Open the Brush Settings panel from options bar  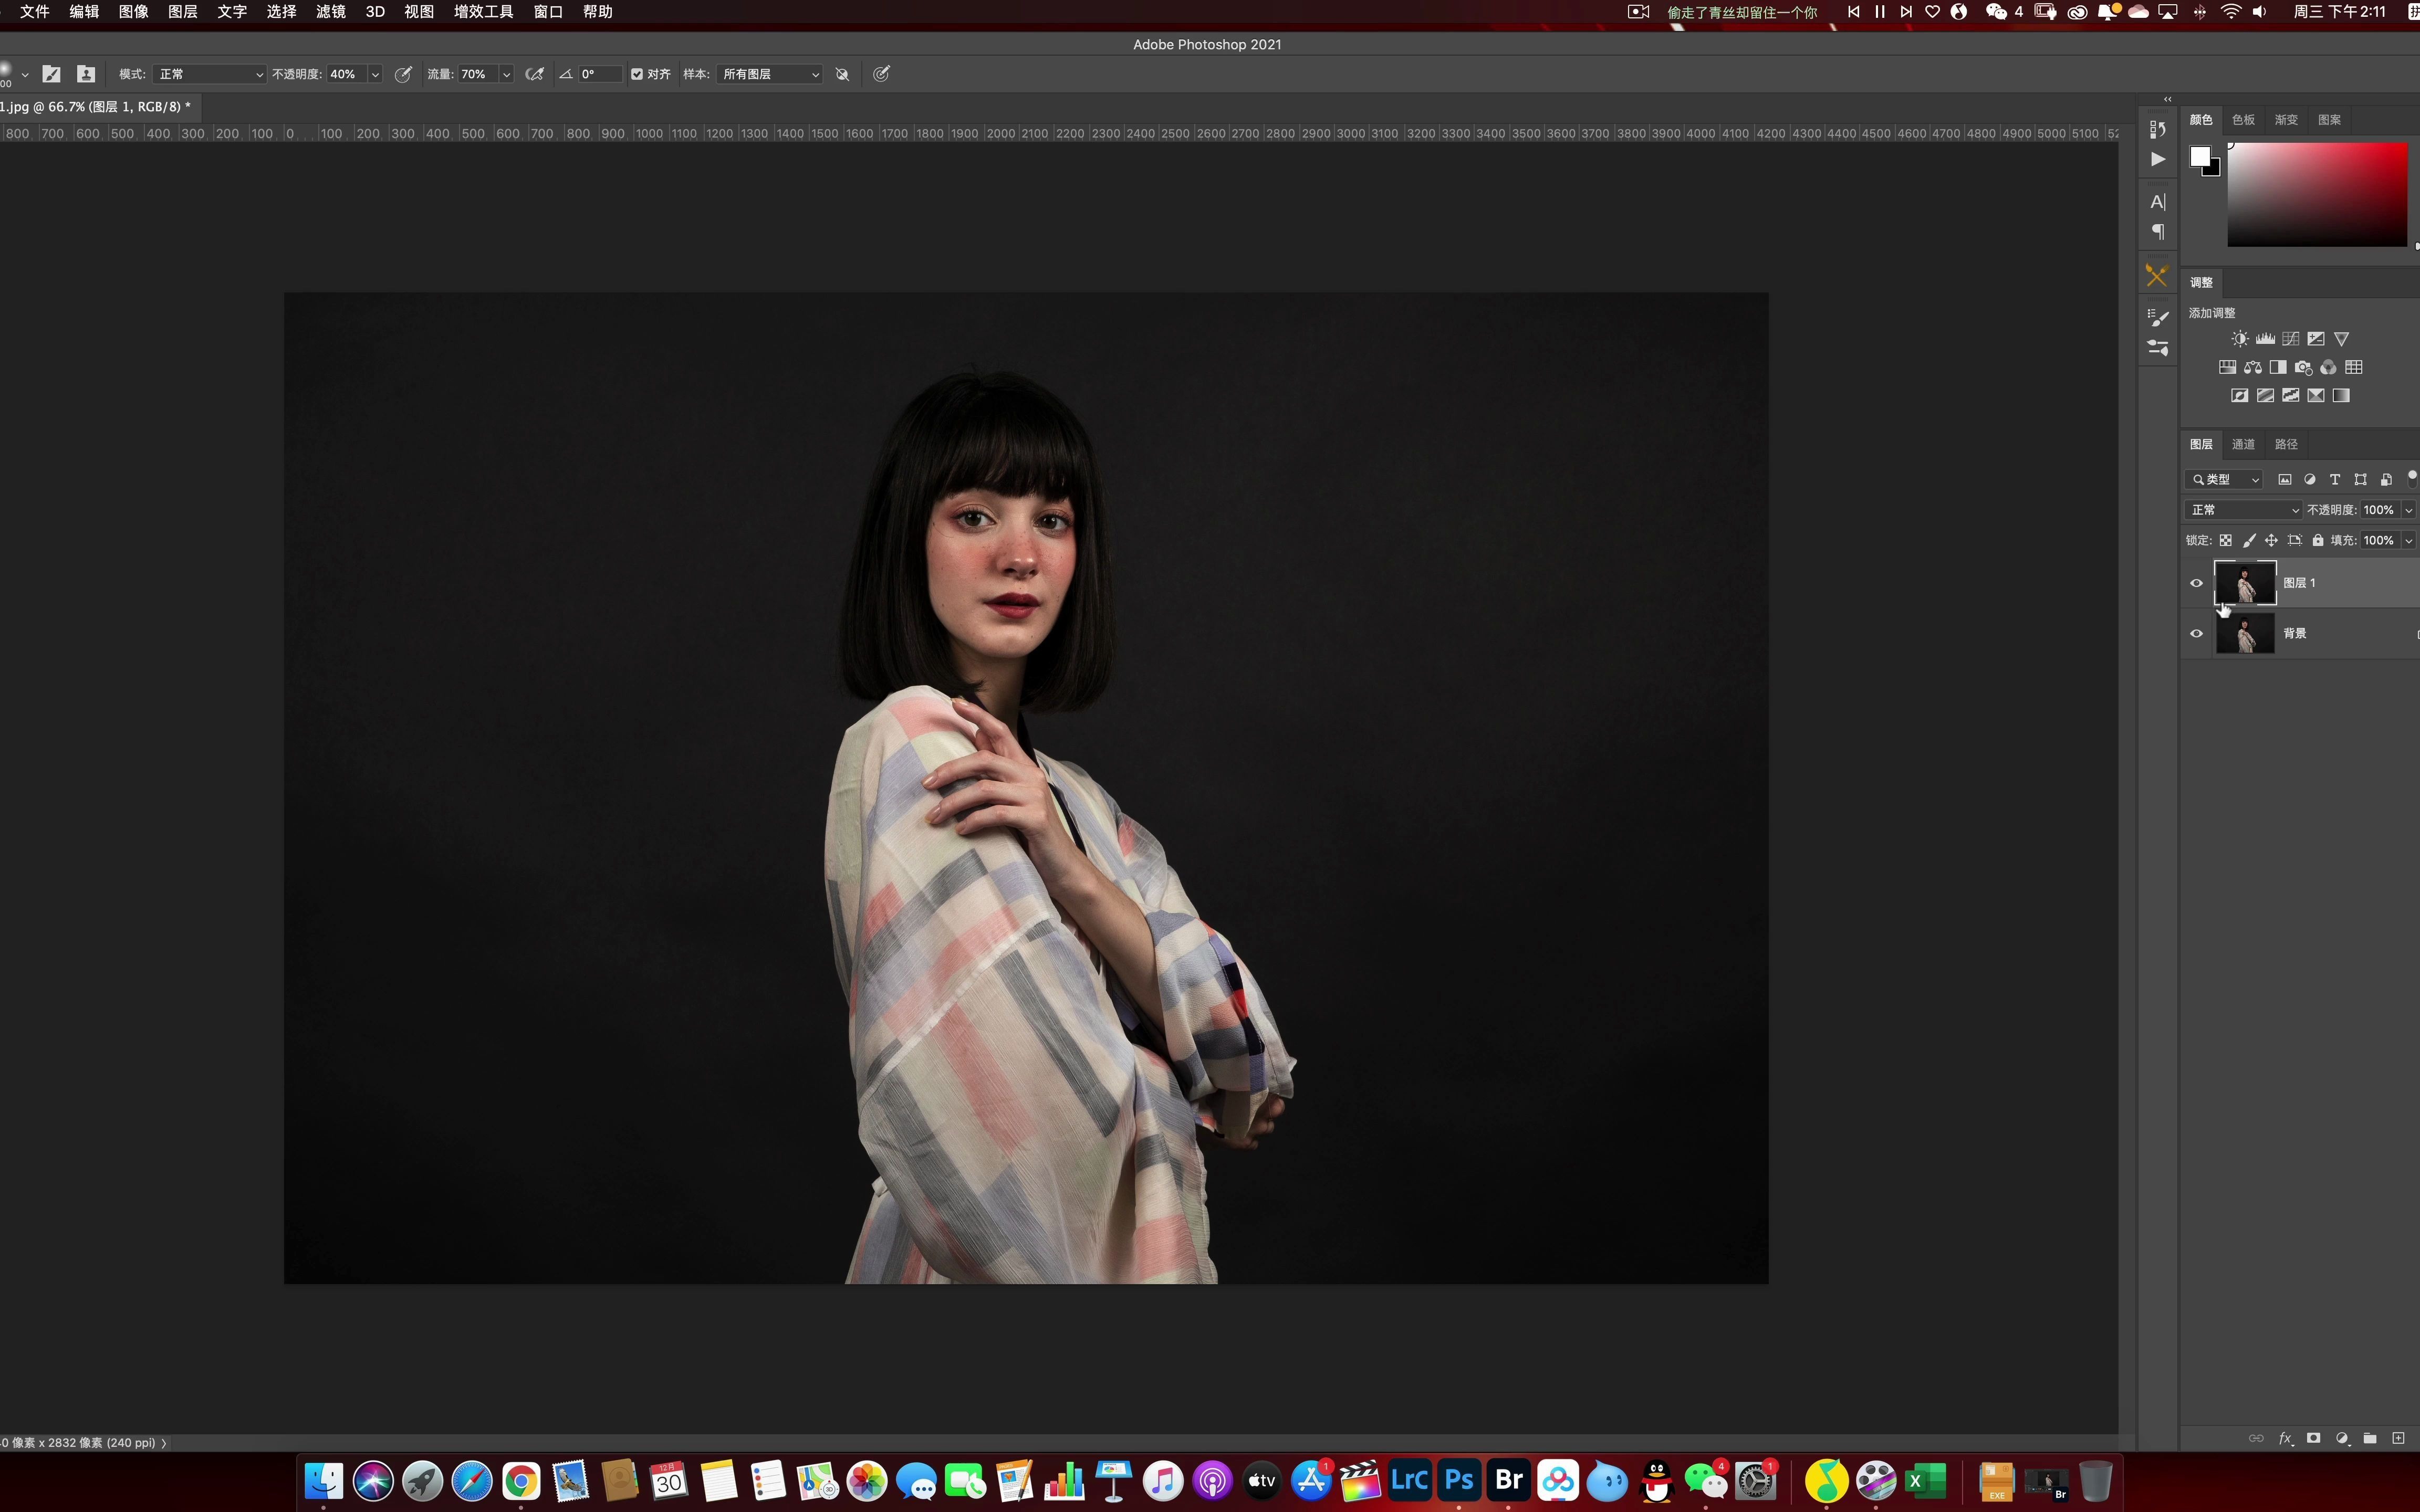(52, 74)
